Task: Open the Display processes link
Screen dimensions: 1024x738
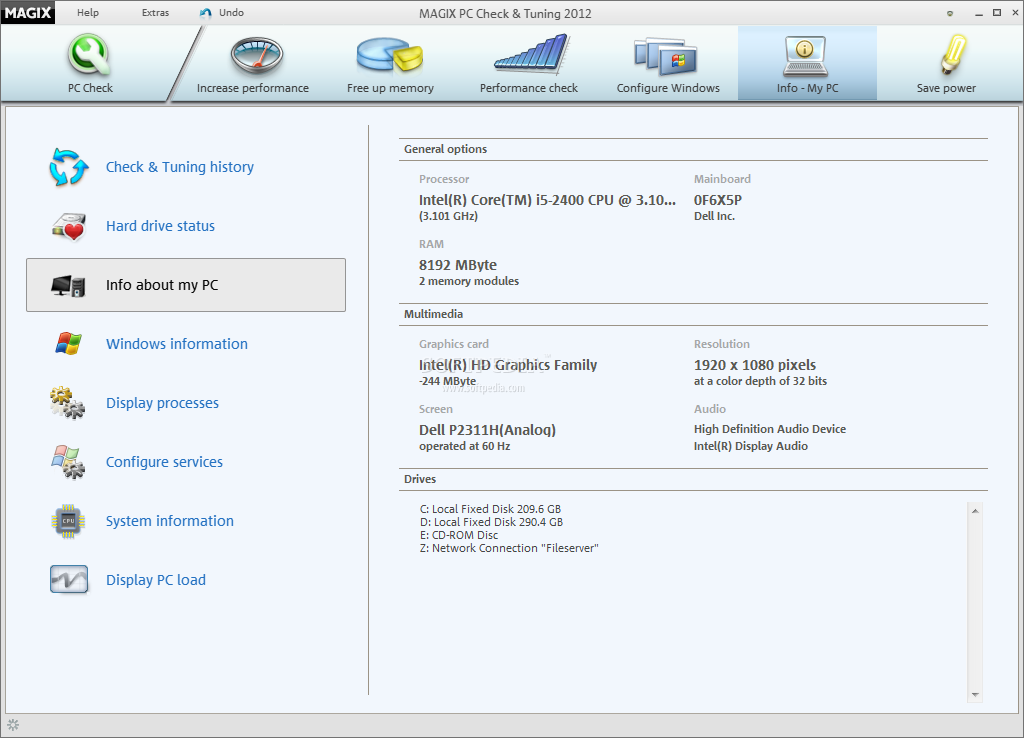Action: (162, 403)
